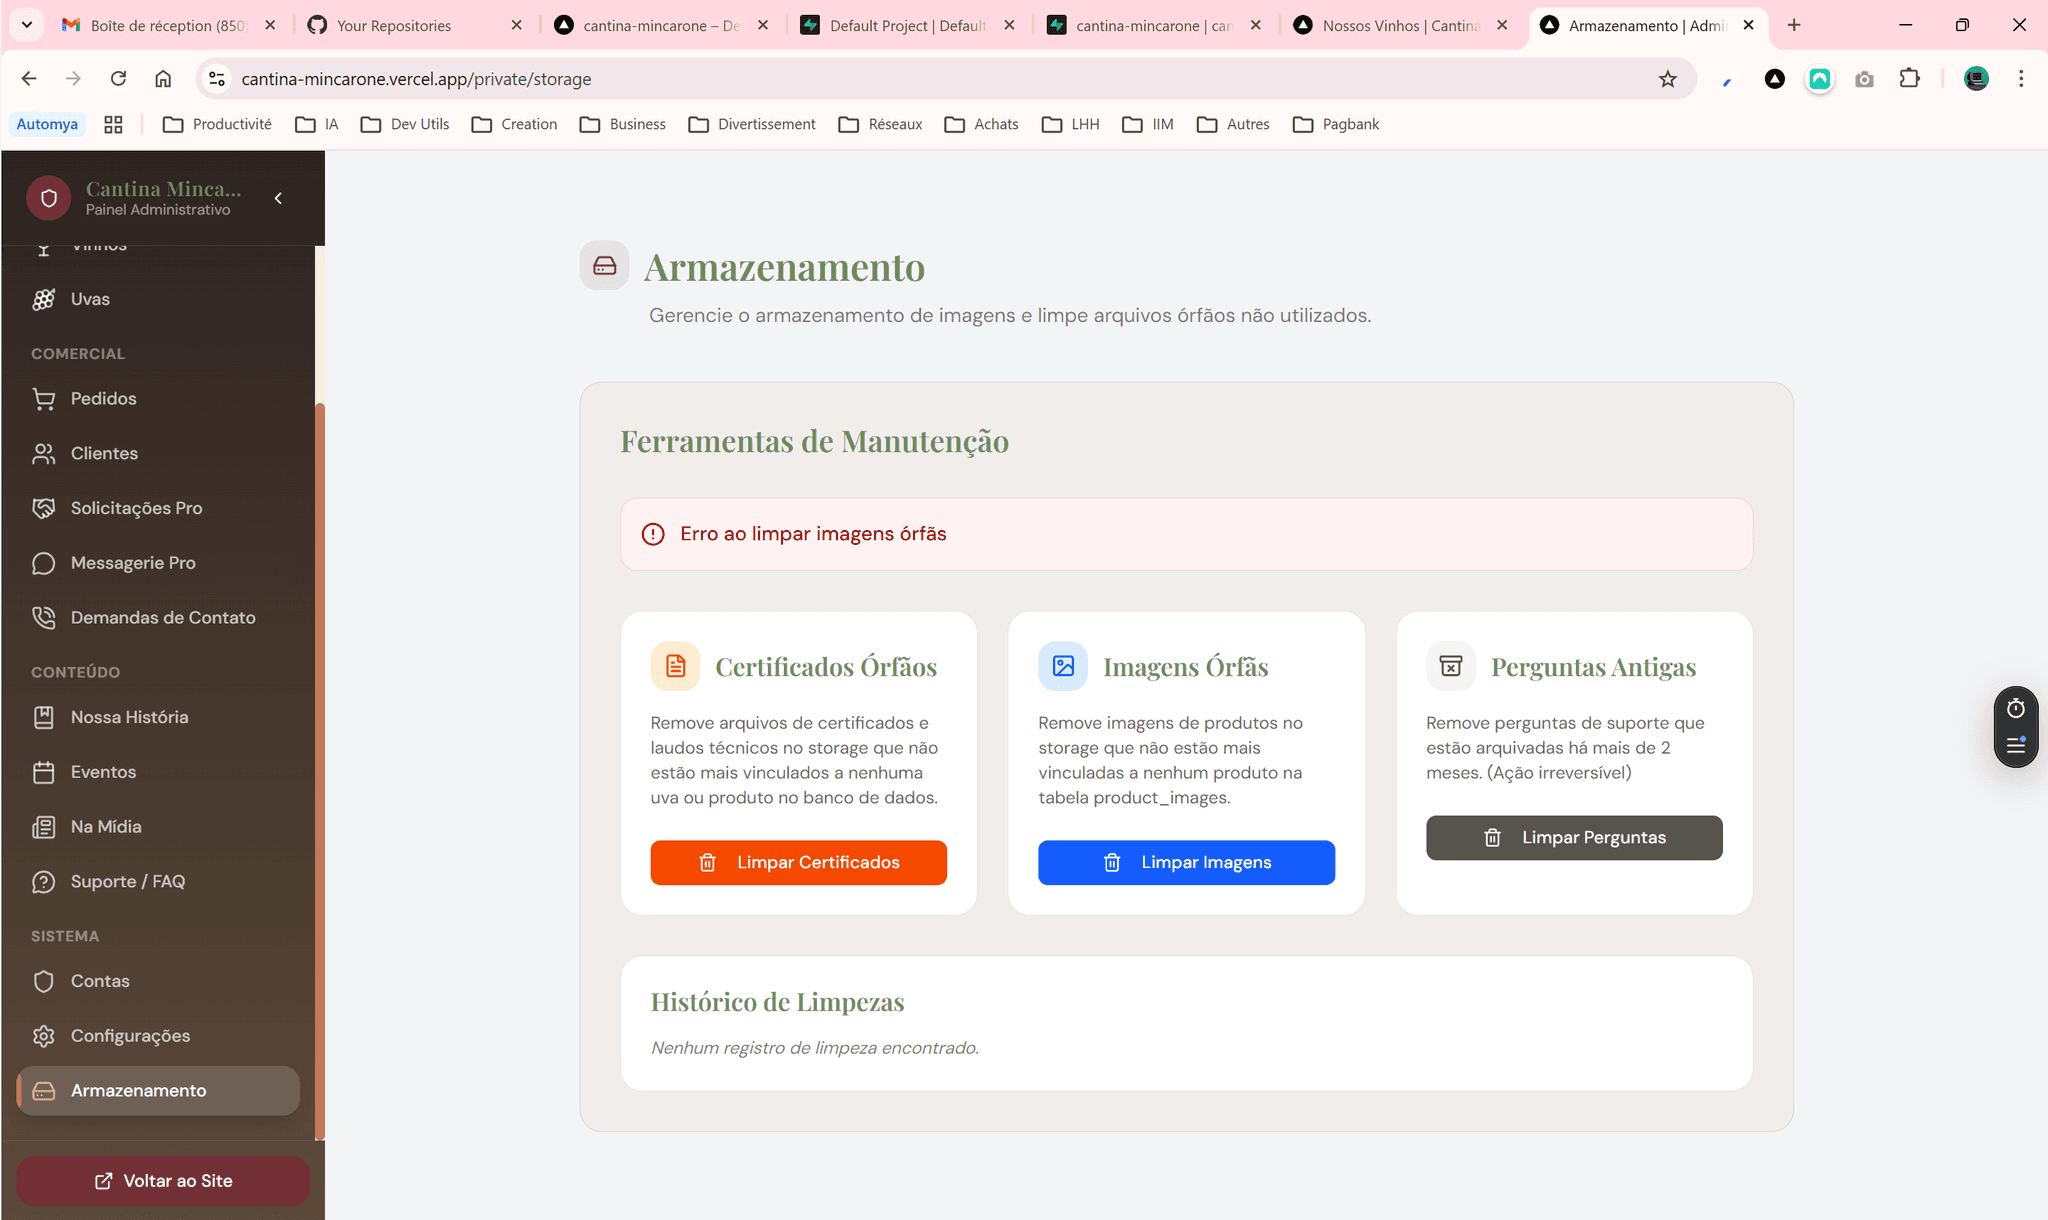The width and height of the screenshot is (2048, 1220).
Task: Open Clientes in the sidebar menu
Action: point(104,453)
